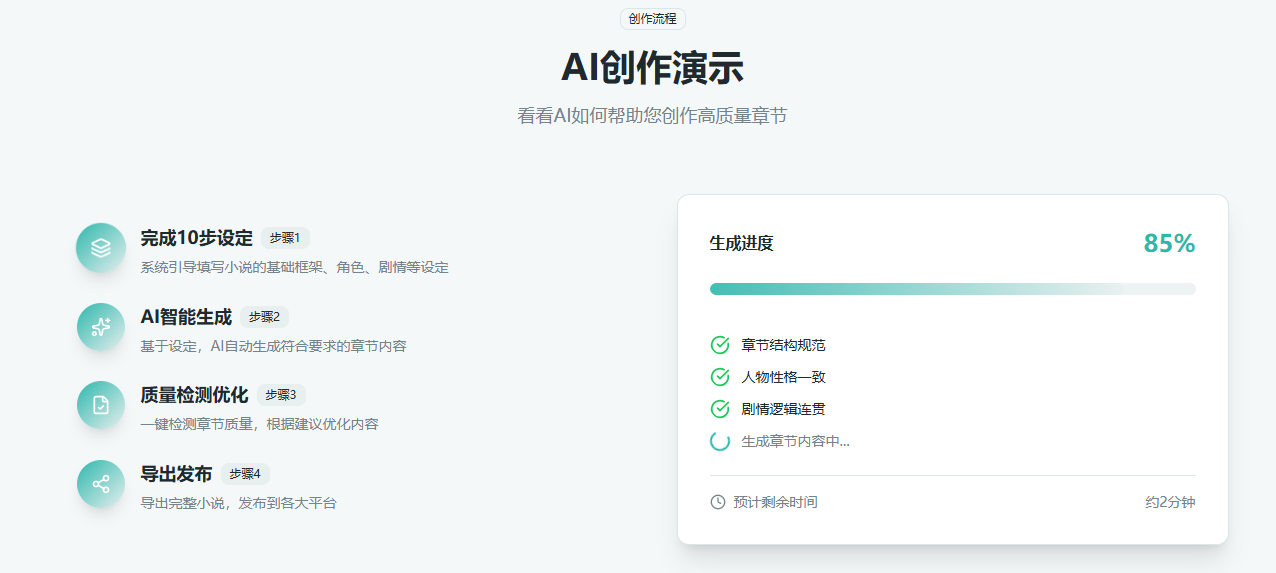This screenshot has height=573, width=1276.
Task: Click description 导出完整小说，发布到各大平台
Action: 239,503
